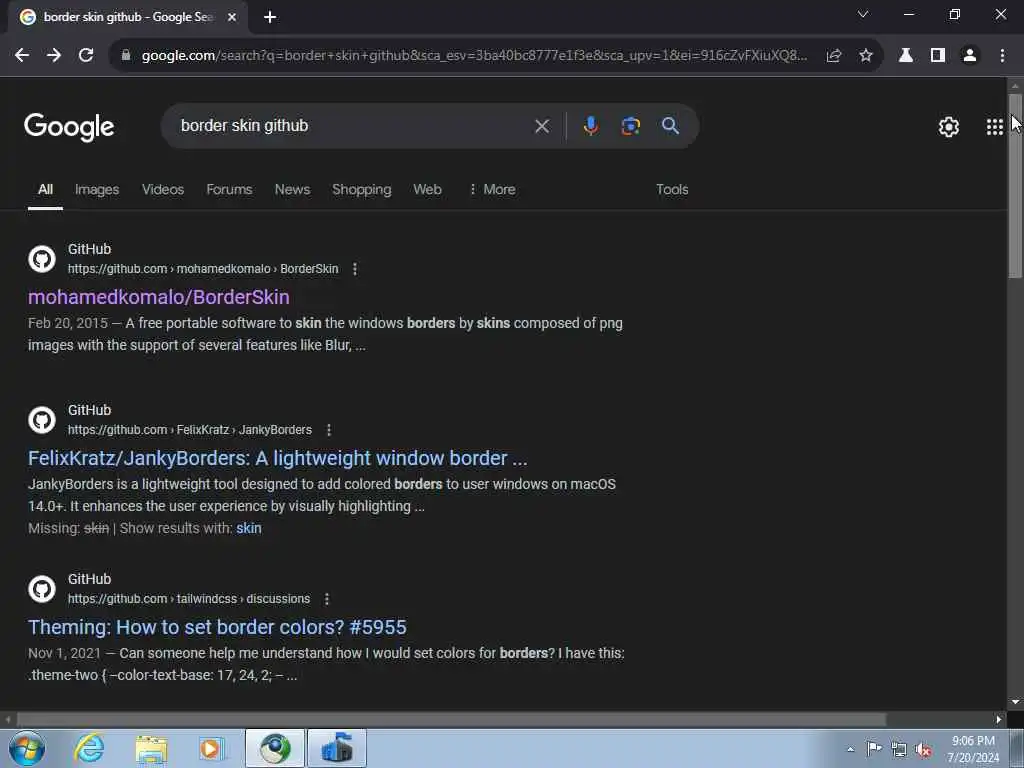Click the page scroll down arrow
Viewport: 1024px width, 768px height.
pos(1015,702)
